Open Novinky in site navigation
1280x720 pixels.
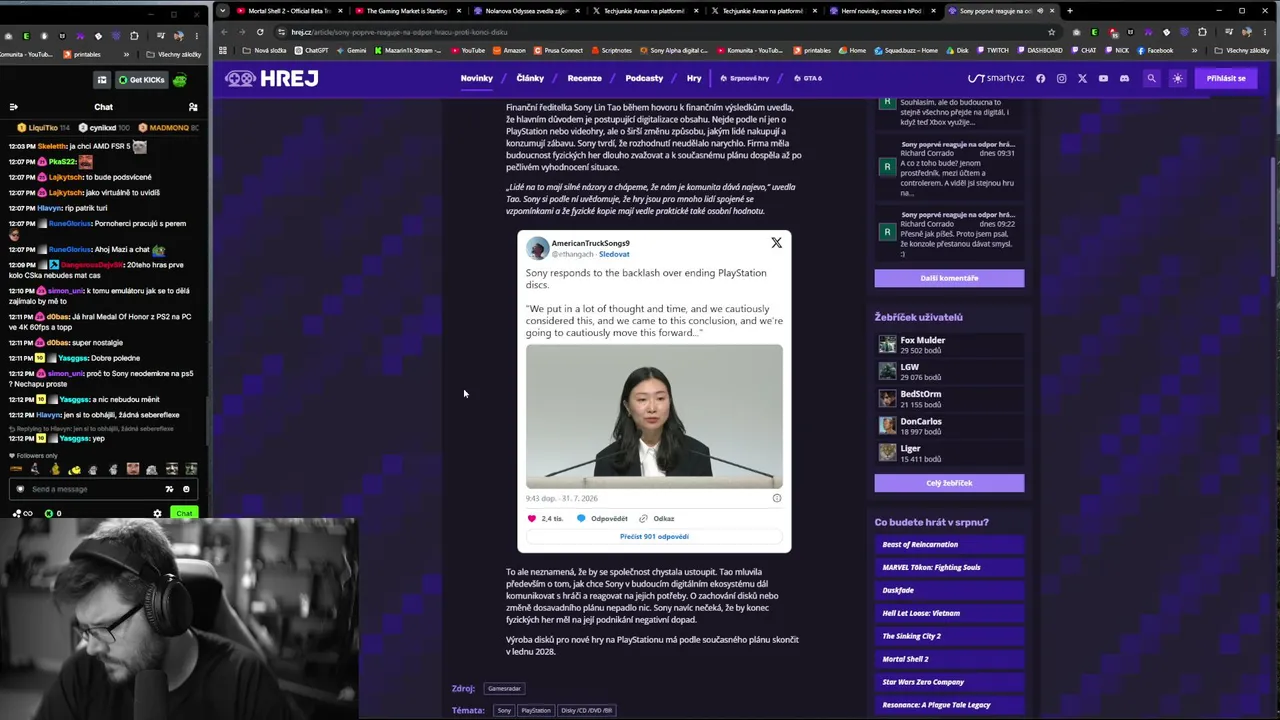click(477, 78)
